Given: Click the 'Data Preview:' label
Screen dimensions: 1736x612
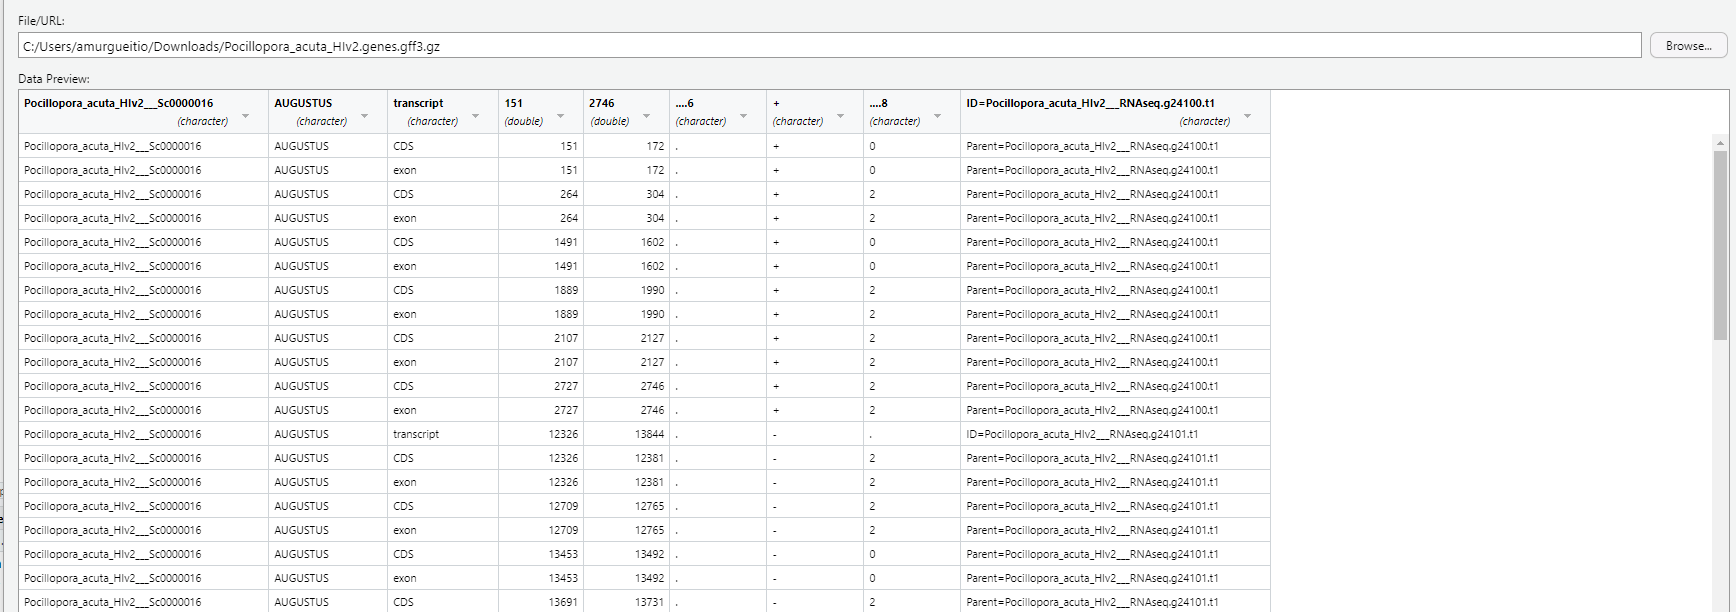Looking at the screenshot, I should [54, 79].
